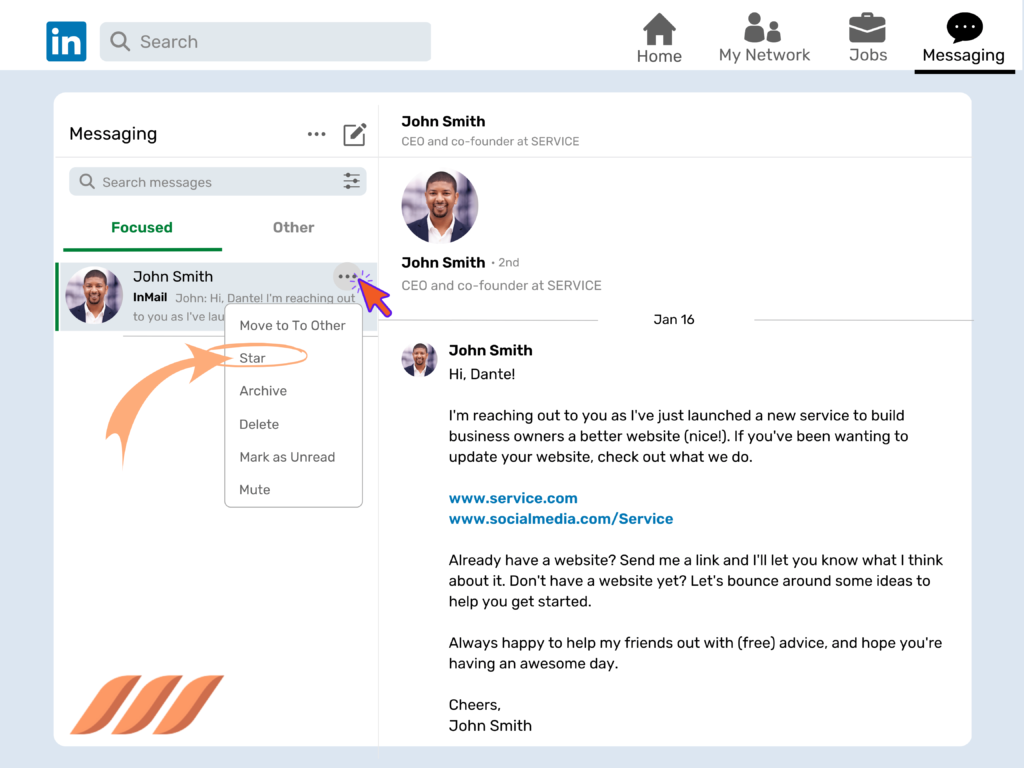The image size is (1024, 768).
Task: Click John Smith sender name above message
Action: point(490,351)
